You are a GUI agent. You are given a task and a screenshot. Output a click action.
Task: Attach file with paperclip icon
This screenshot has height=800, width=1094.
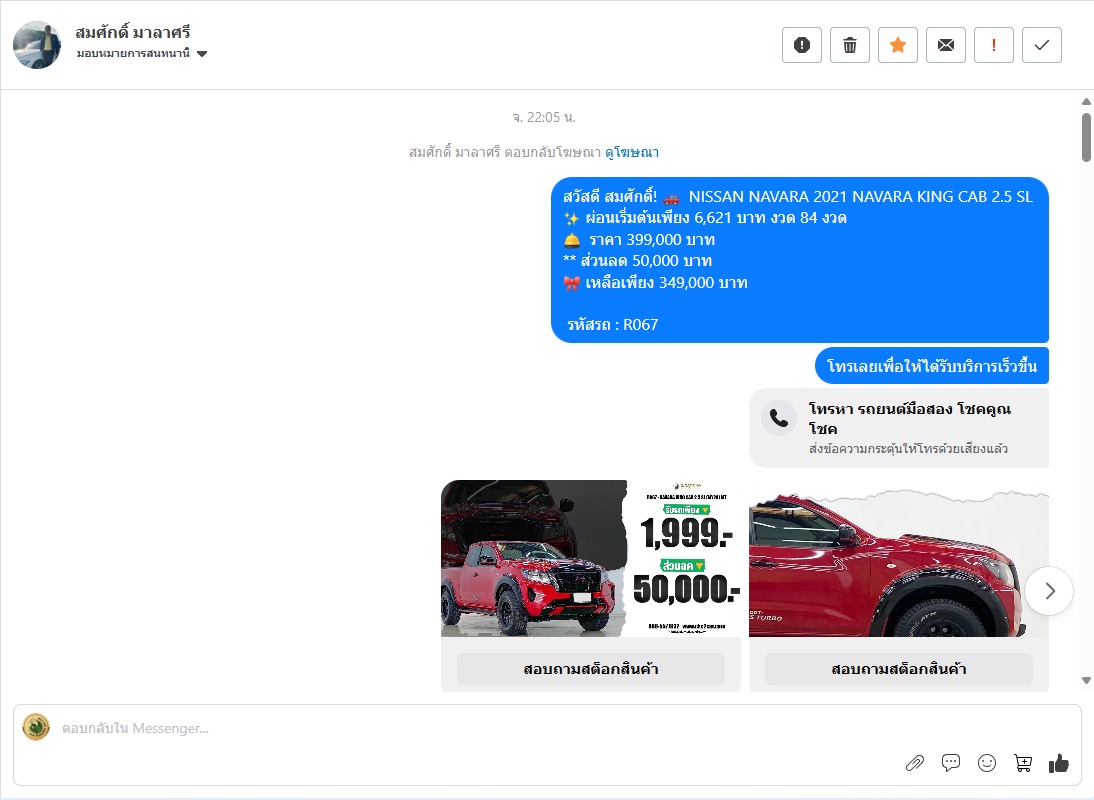tap(915, 764)
